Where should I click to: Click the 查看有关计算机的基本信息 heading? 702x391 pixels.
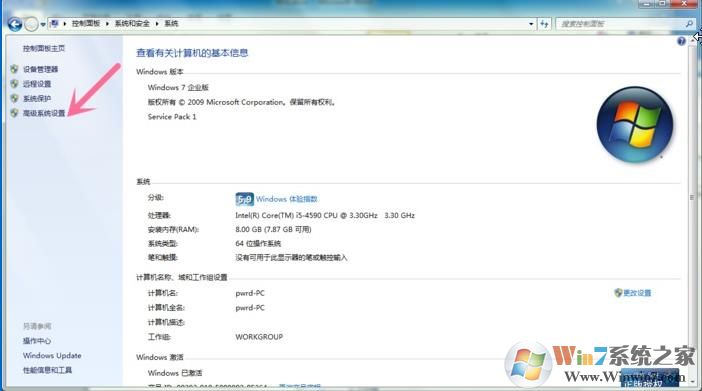pyautogui.click(x=192, y=53)
